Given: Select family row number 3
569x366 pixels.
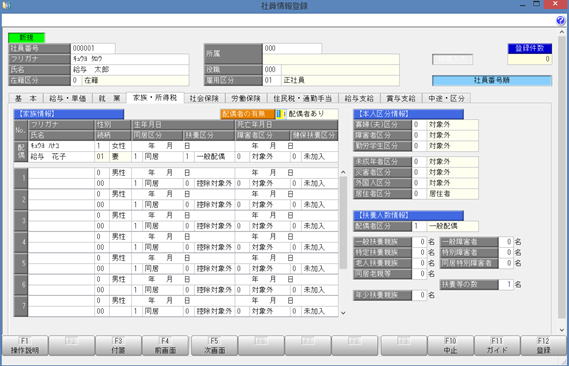Looking at the screenshot, I should (21, 221).
